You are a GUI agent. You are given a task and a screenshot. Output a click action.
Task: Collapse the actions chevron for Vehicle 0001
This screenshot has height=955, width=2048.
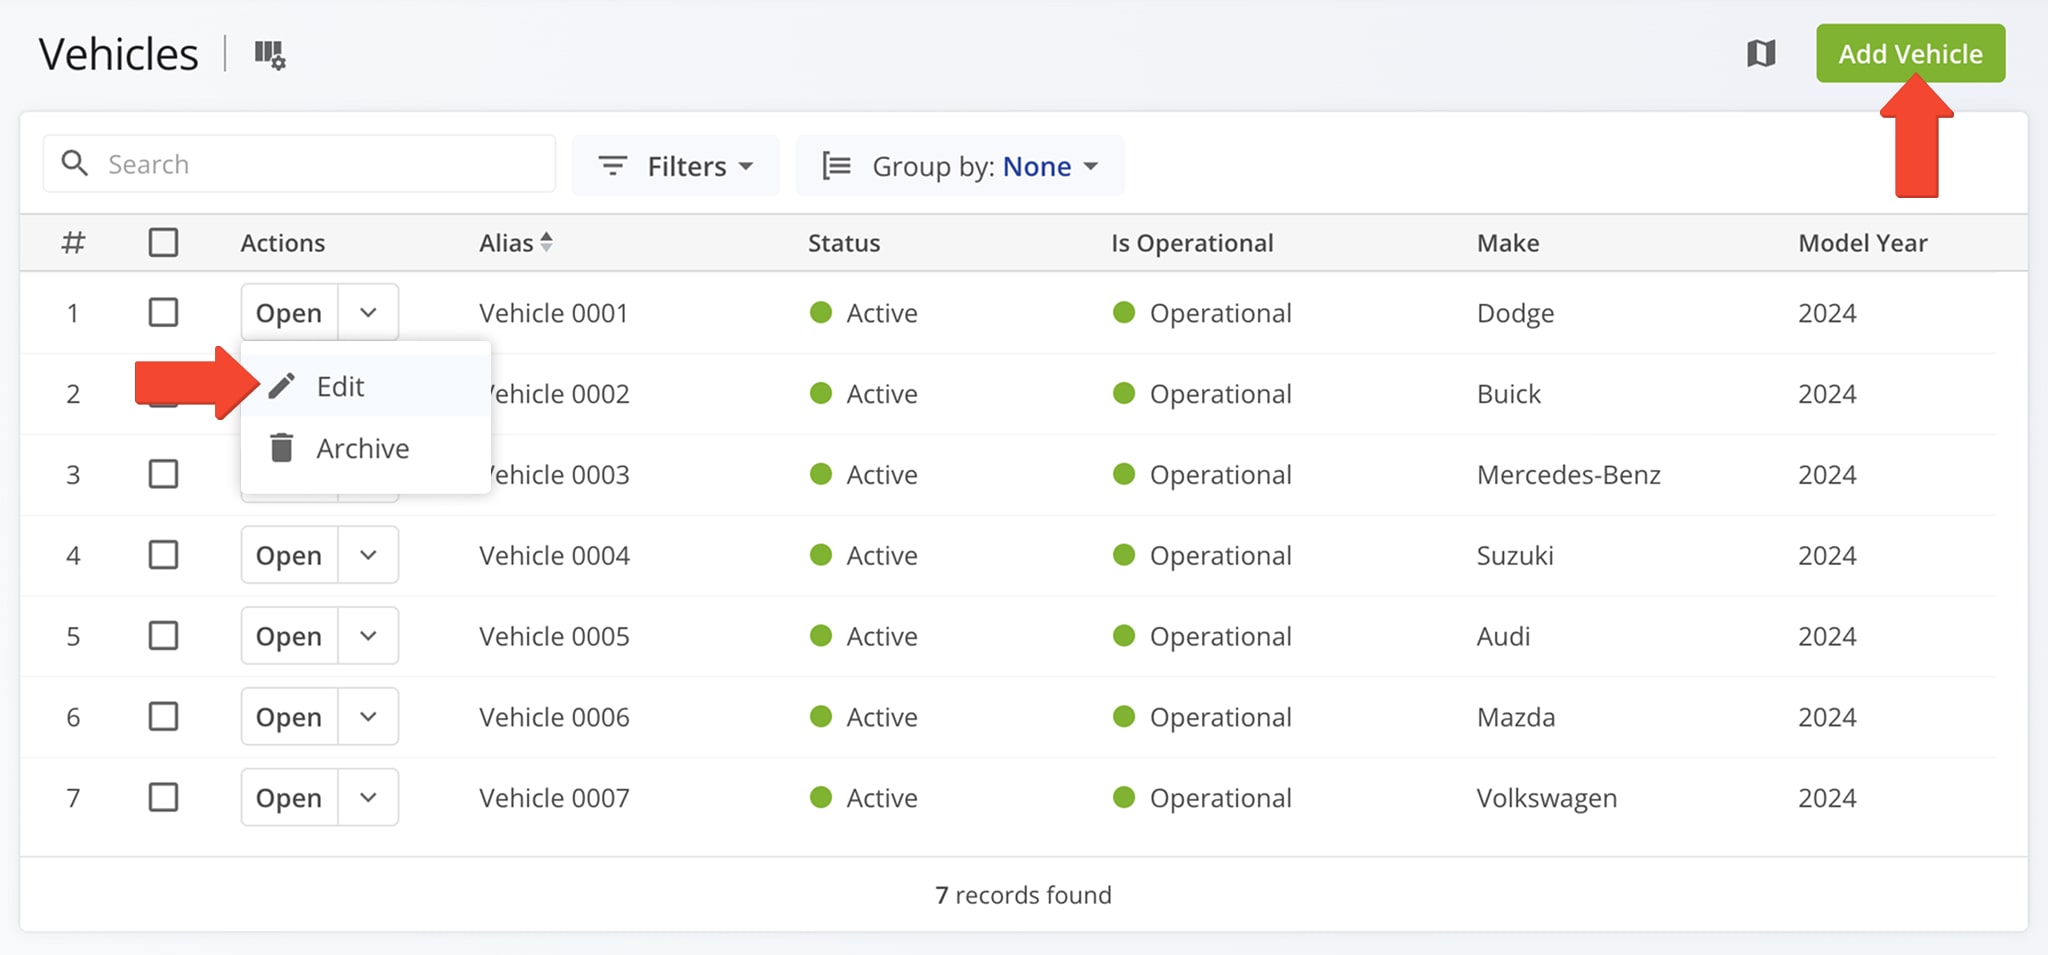pyautogui.click(x=368, y=312)
